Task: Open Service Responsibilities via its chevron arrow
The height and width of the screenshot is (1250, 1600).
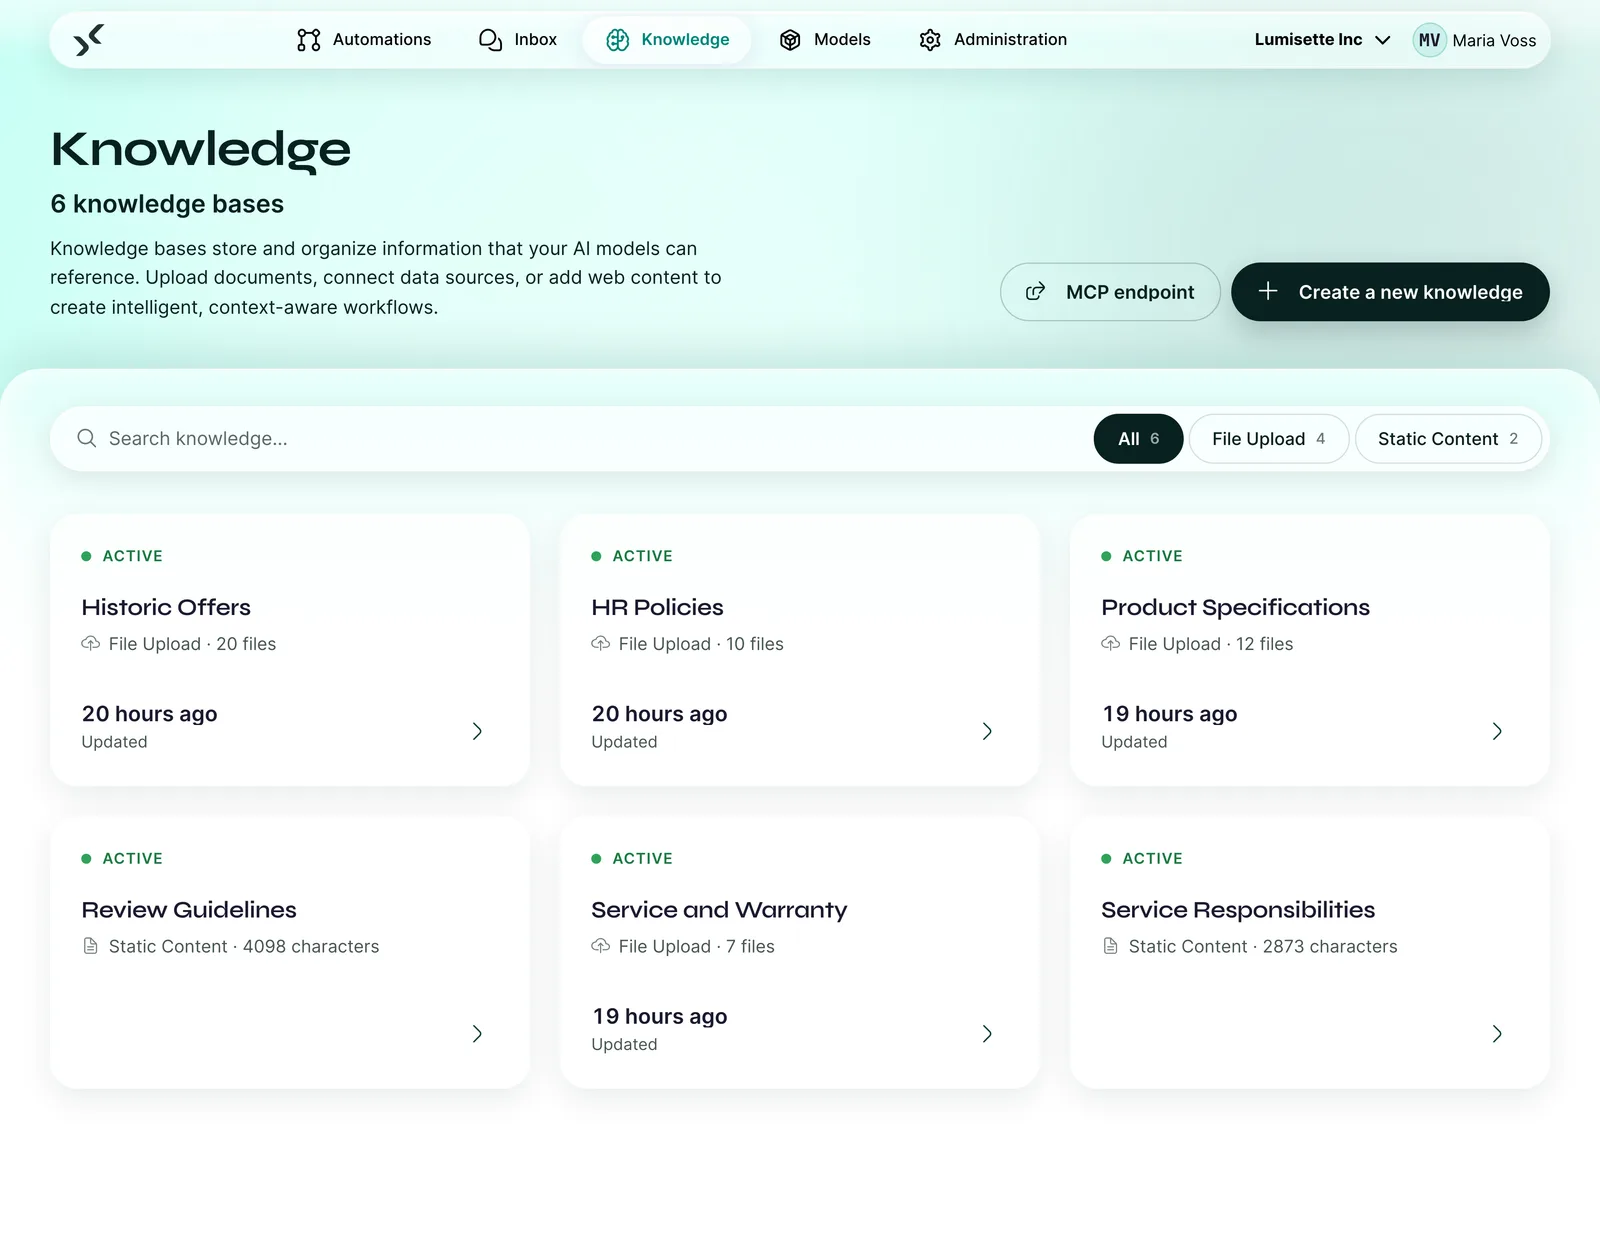Action: (x=1497, y=1034)
